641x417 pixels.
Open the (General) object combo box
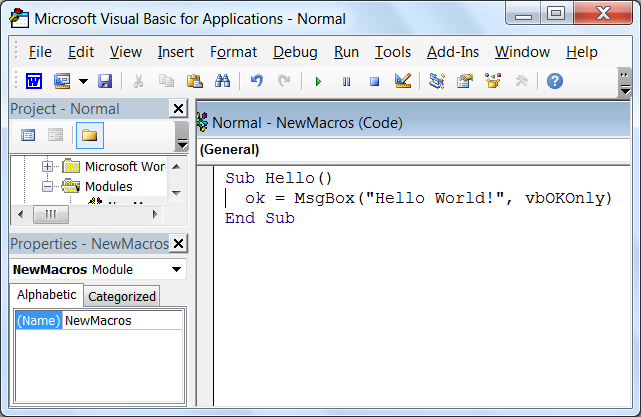[x=414, y=150]
